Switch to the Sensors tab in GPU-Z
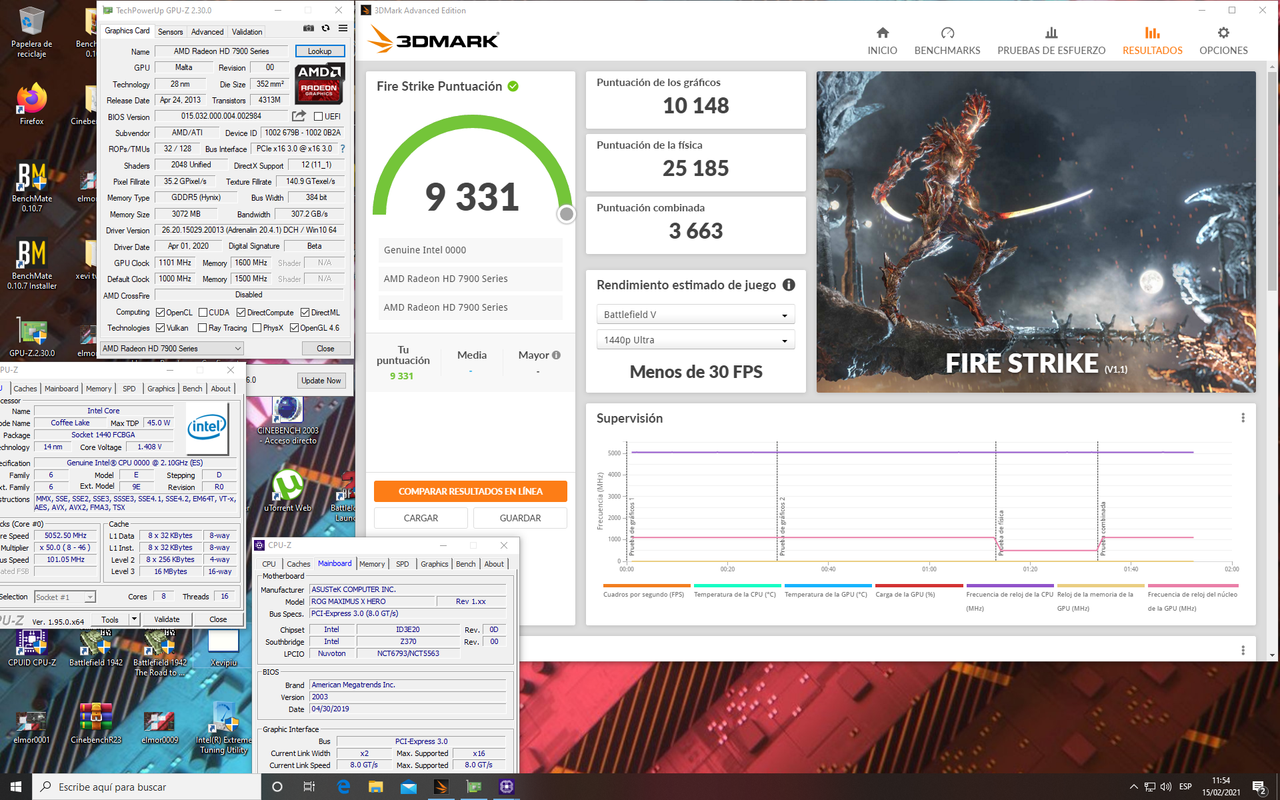 [x=170, y=32]
